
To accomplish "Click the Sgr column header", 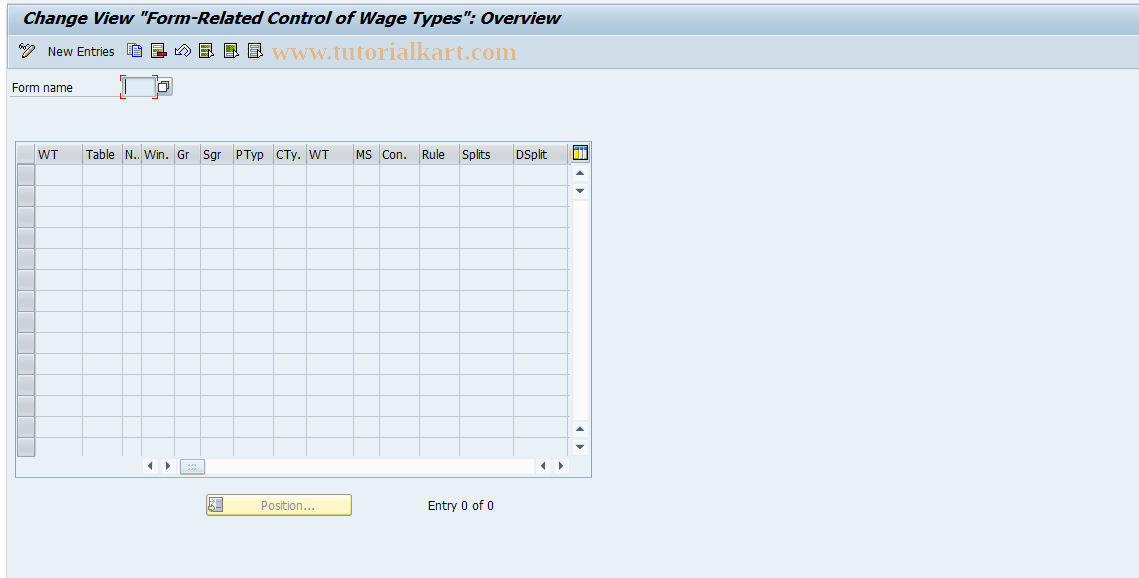I will pos(216,155).
